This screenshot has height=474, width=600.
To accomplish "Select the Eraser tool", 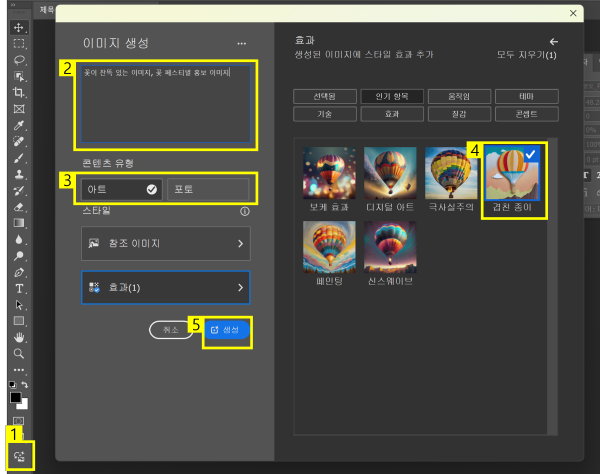I will (18, 207).
